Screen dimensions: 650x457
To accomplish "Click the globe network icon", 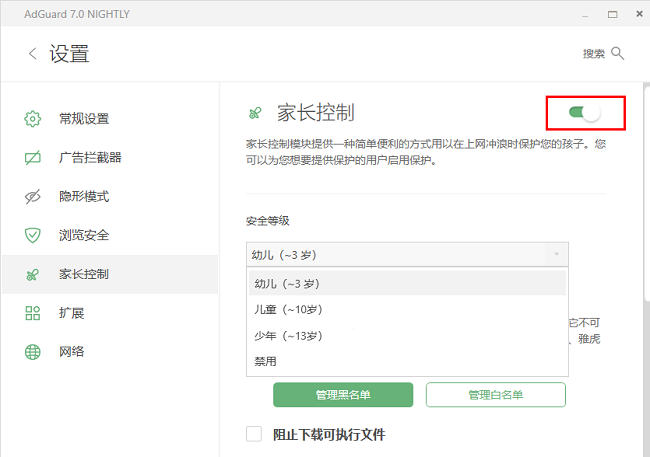I will point(32,352).
